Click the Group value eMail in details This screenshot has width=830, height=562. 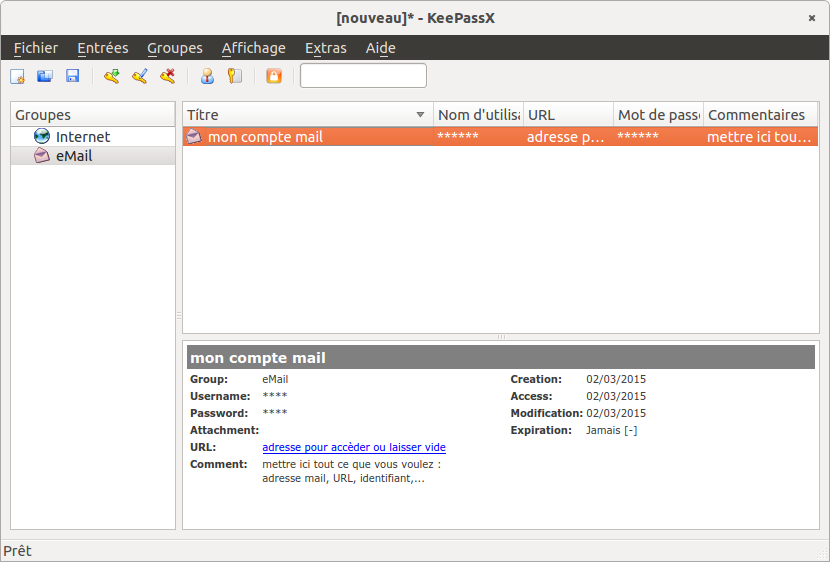pos(275,379)
